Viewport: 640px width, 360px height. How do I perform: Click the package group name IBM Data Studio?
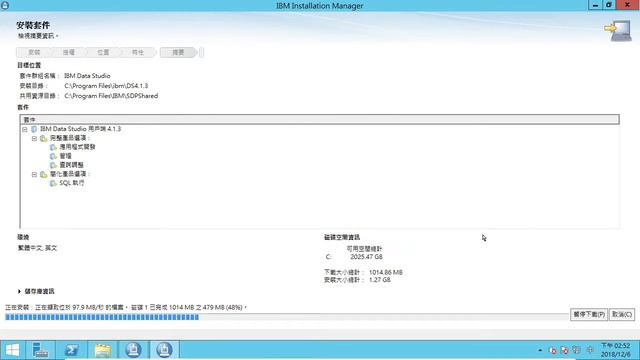pyautogui.click(x=87, y=76)
